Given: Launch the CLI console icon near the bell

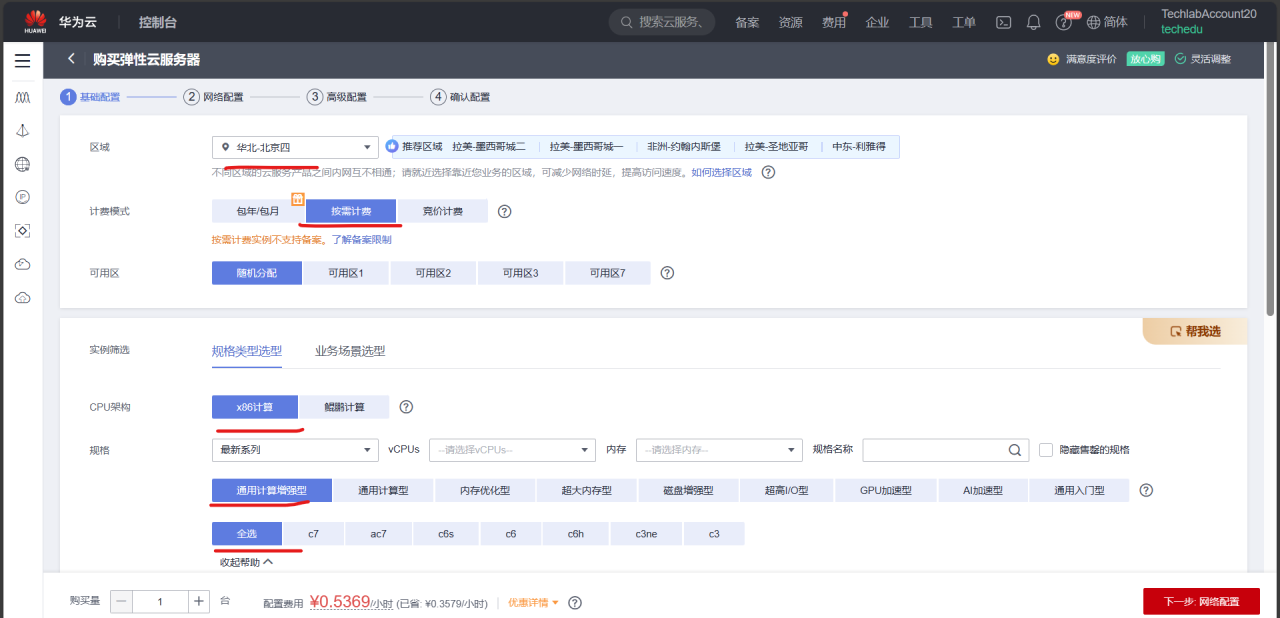Looking at the screenshot, I should pos(1003,21).
